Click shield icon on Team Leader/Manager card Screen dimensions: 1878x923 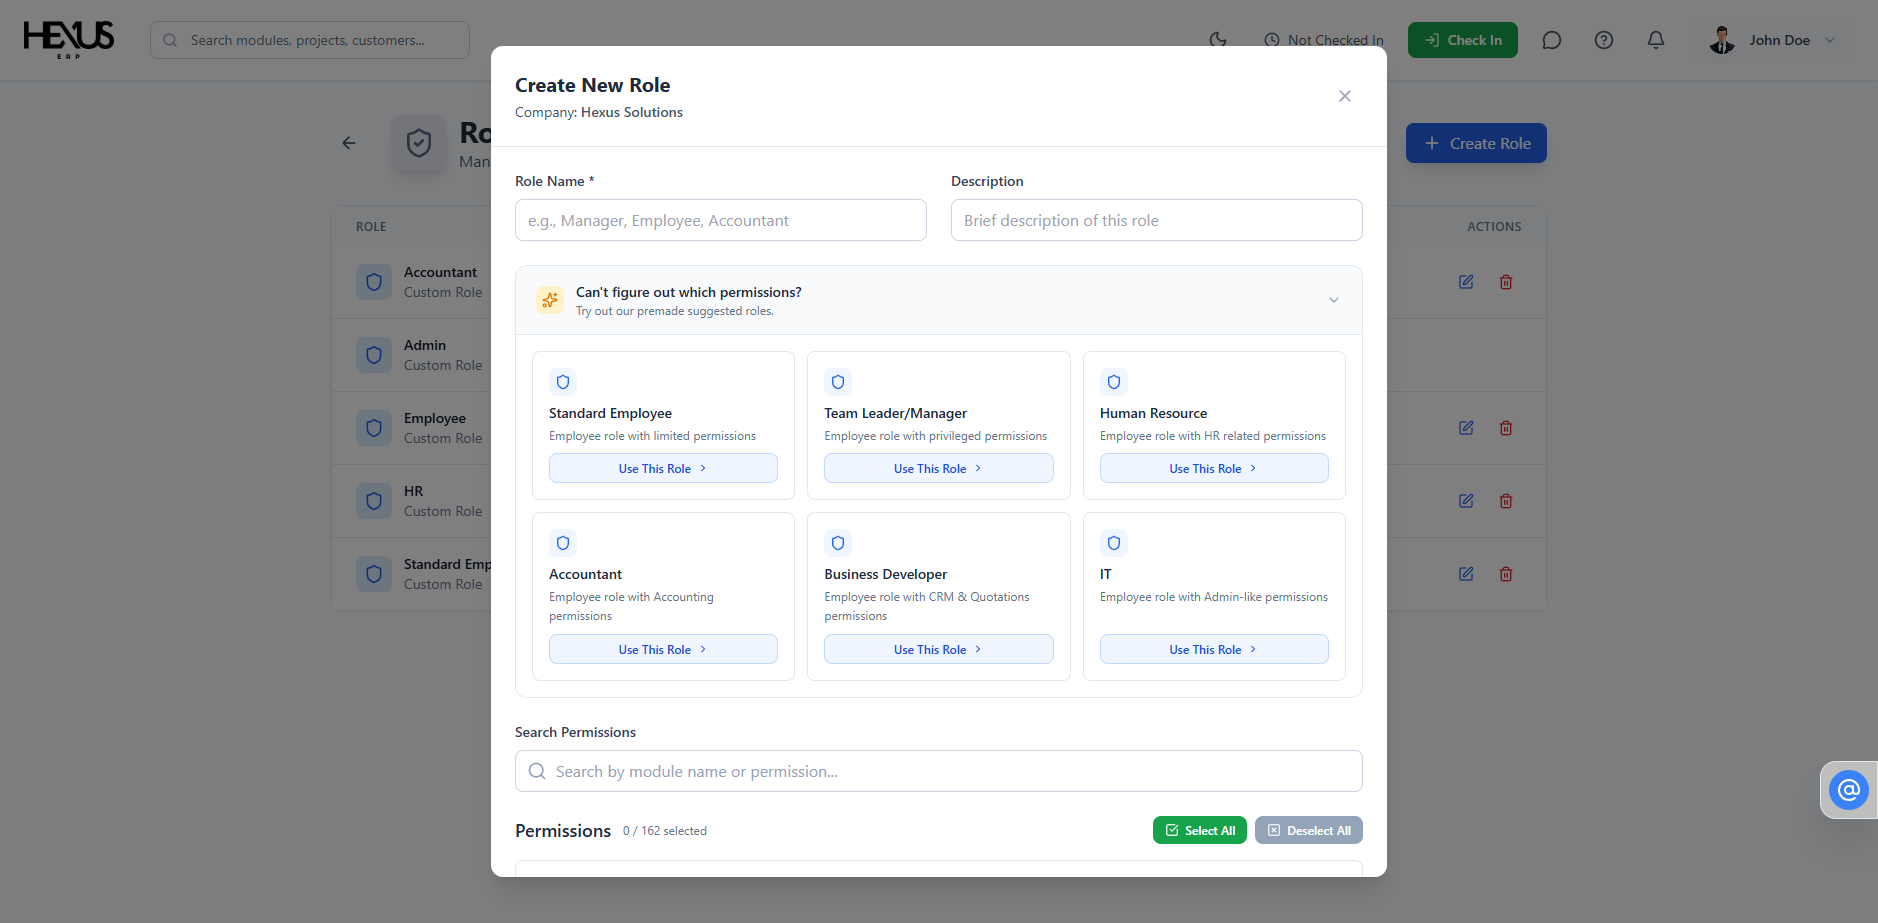(x=838, y=382)
